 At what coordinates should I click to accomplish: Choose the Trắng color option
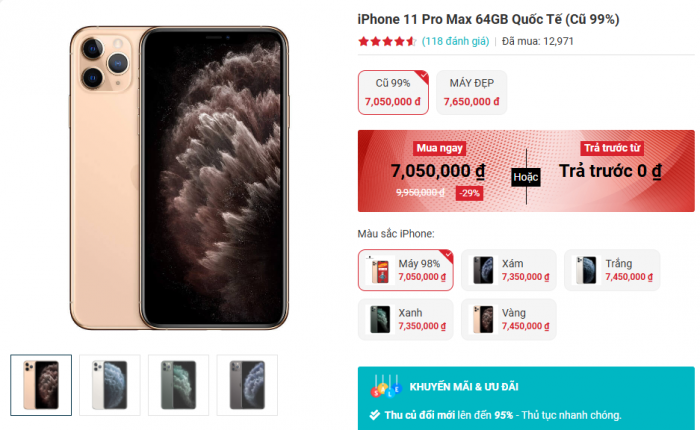point(612,270)
